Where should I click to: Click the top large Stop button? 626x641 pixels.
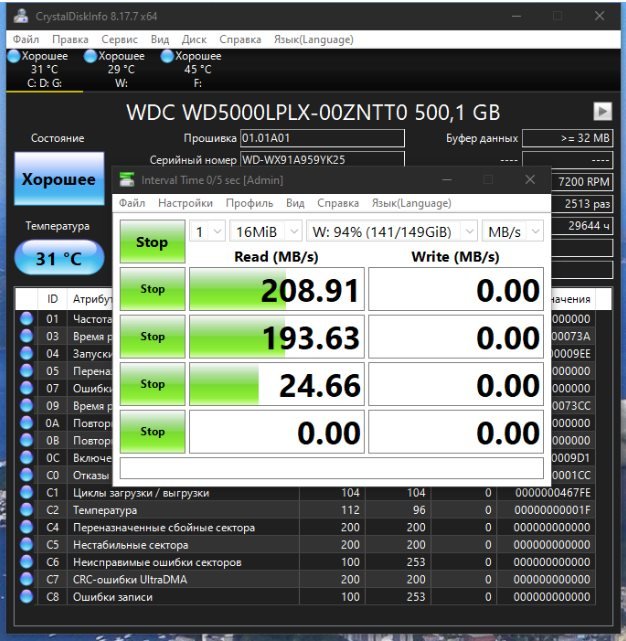point(152,242)
